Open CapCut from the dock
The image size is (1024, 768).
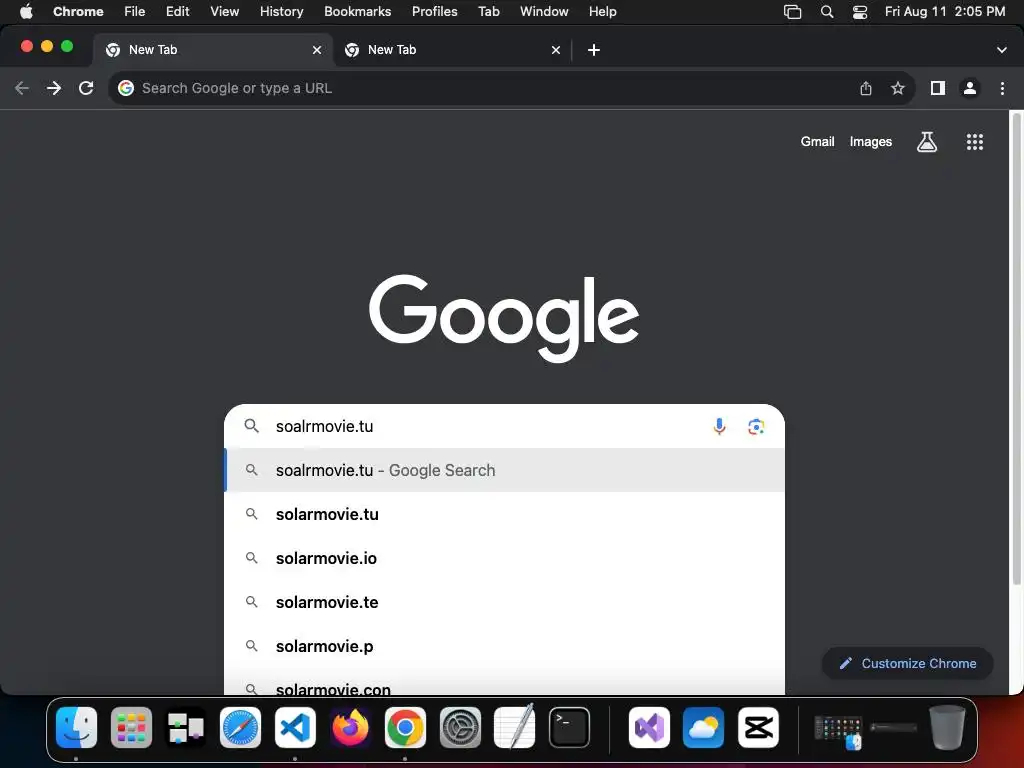pos(758,728)
